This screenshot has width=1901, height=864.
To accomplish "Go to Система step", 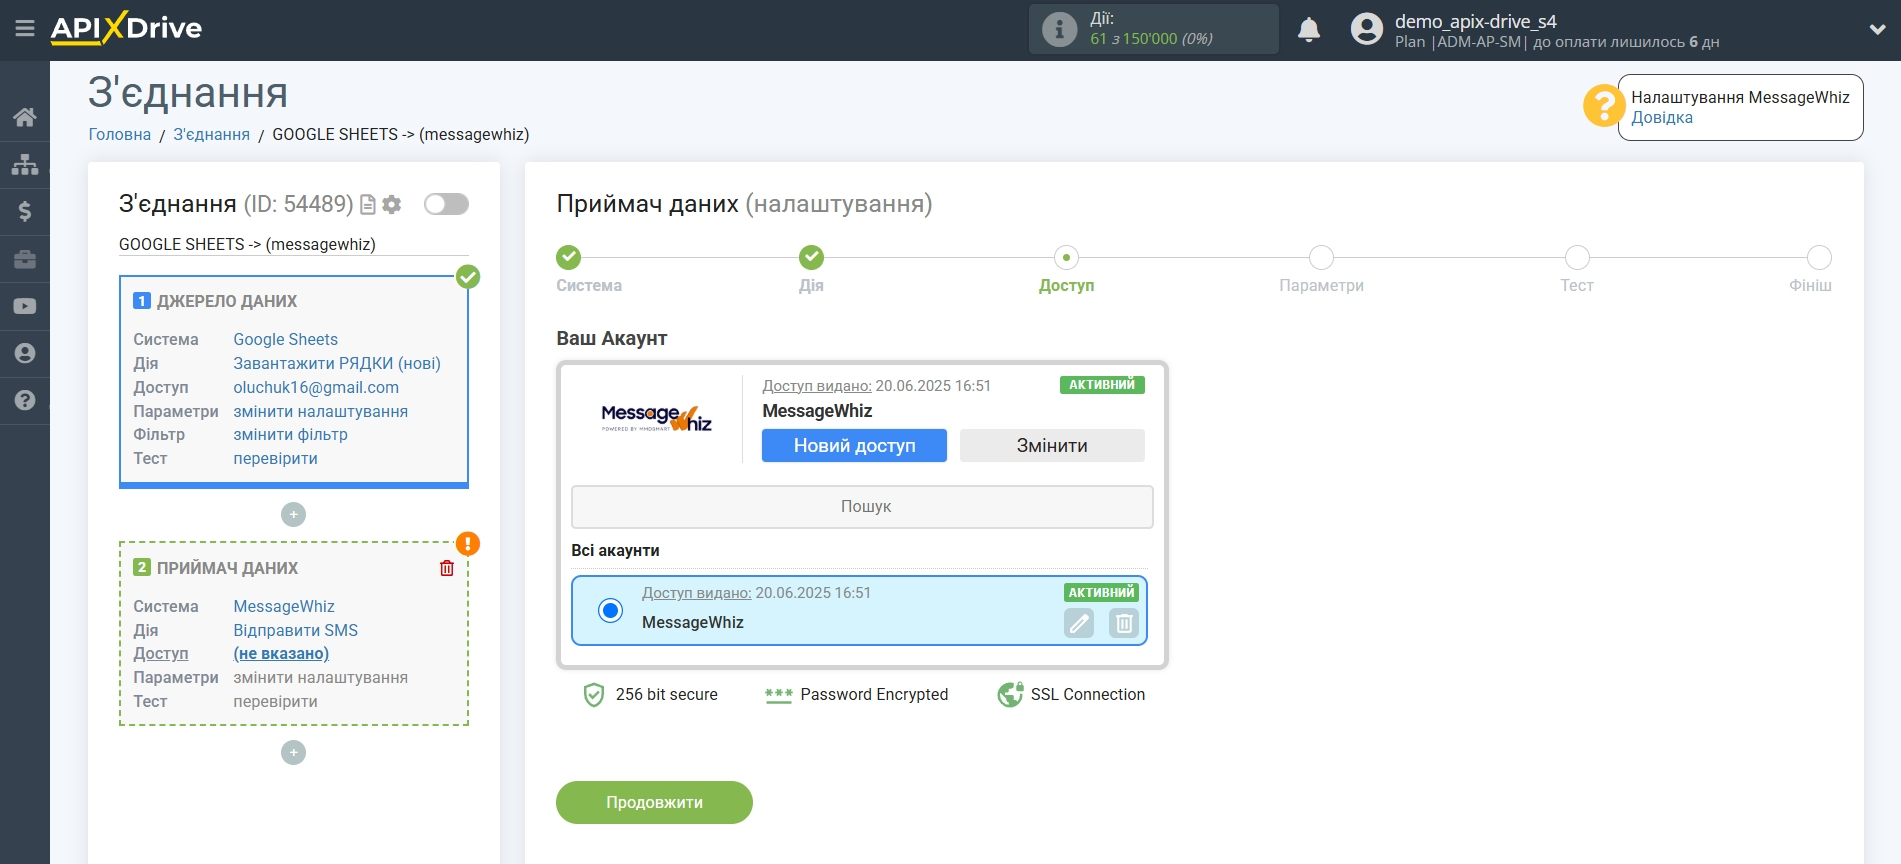I will click(568, 258).
